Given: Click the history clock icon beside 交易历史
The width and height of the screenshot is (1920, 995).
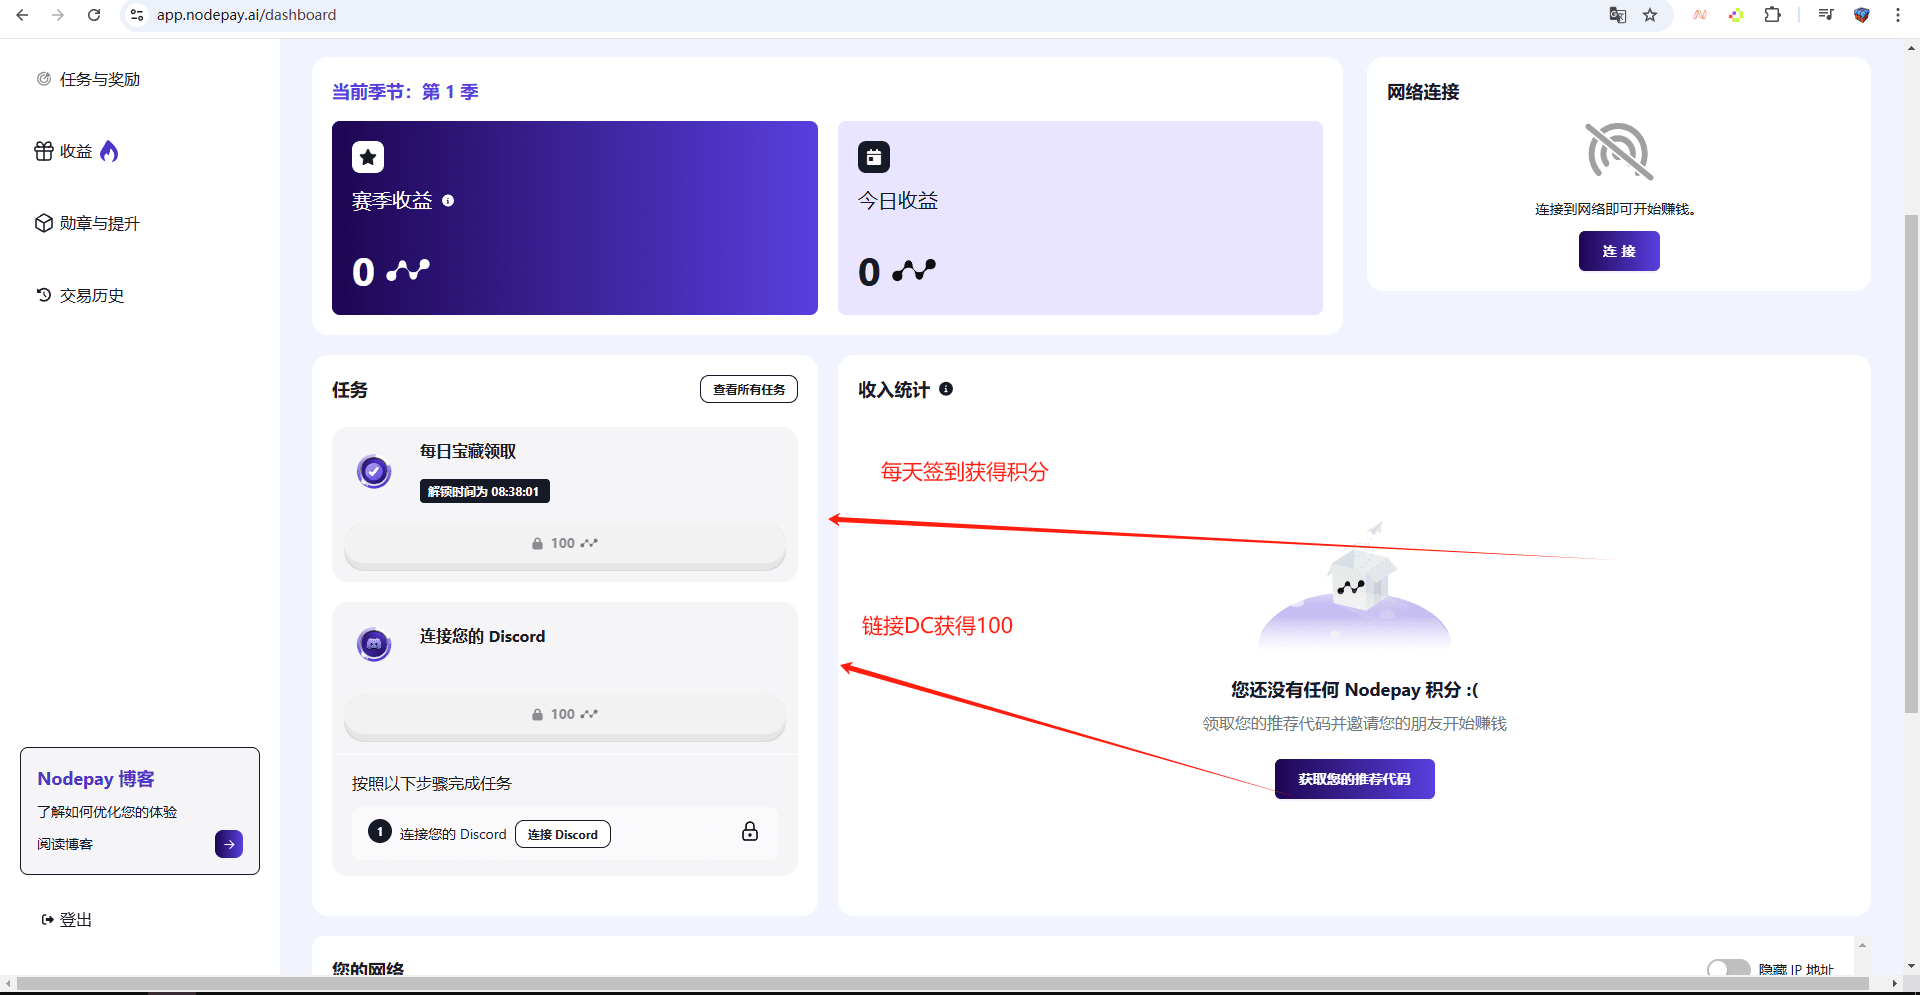Looking at the screenshot, I should (x=44, y=295).
